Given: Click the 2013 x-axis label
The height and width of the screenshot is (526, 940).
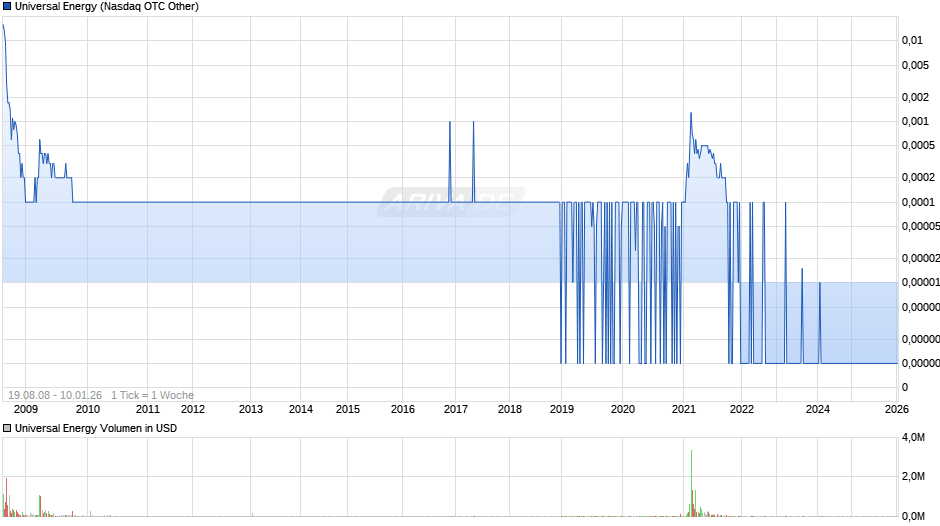Looking at the screenshot, I should (251, 409).
